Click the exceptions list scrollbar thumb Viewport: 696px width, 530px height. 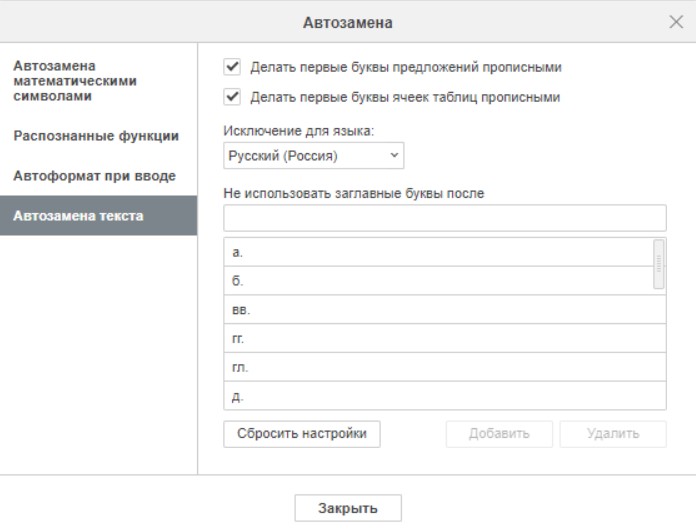tap(659, 264)
